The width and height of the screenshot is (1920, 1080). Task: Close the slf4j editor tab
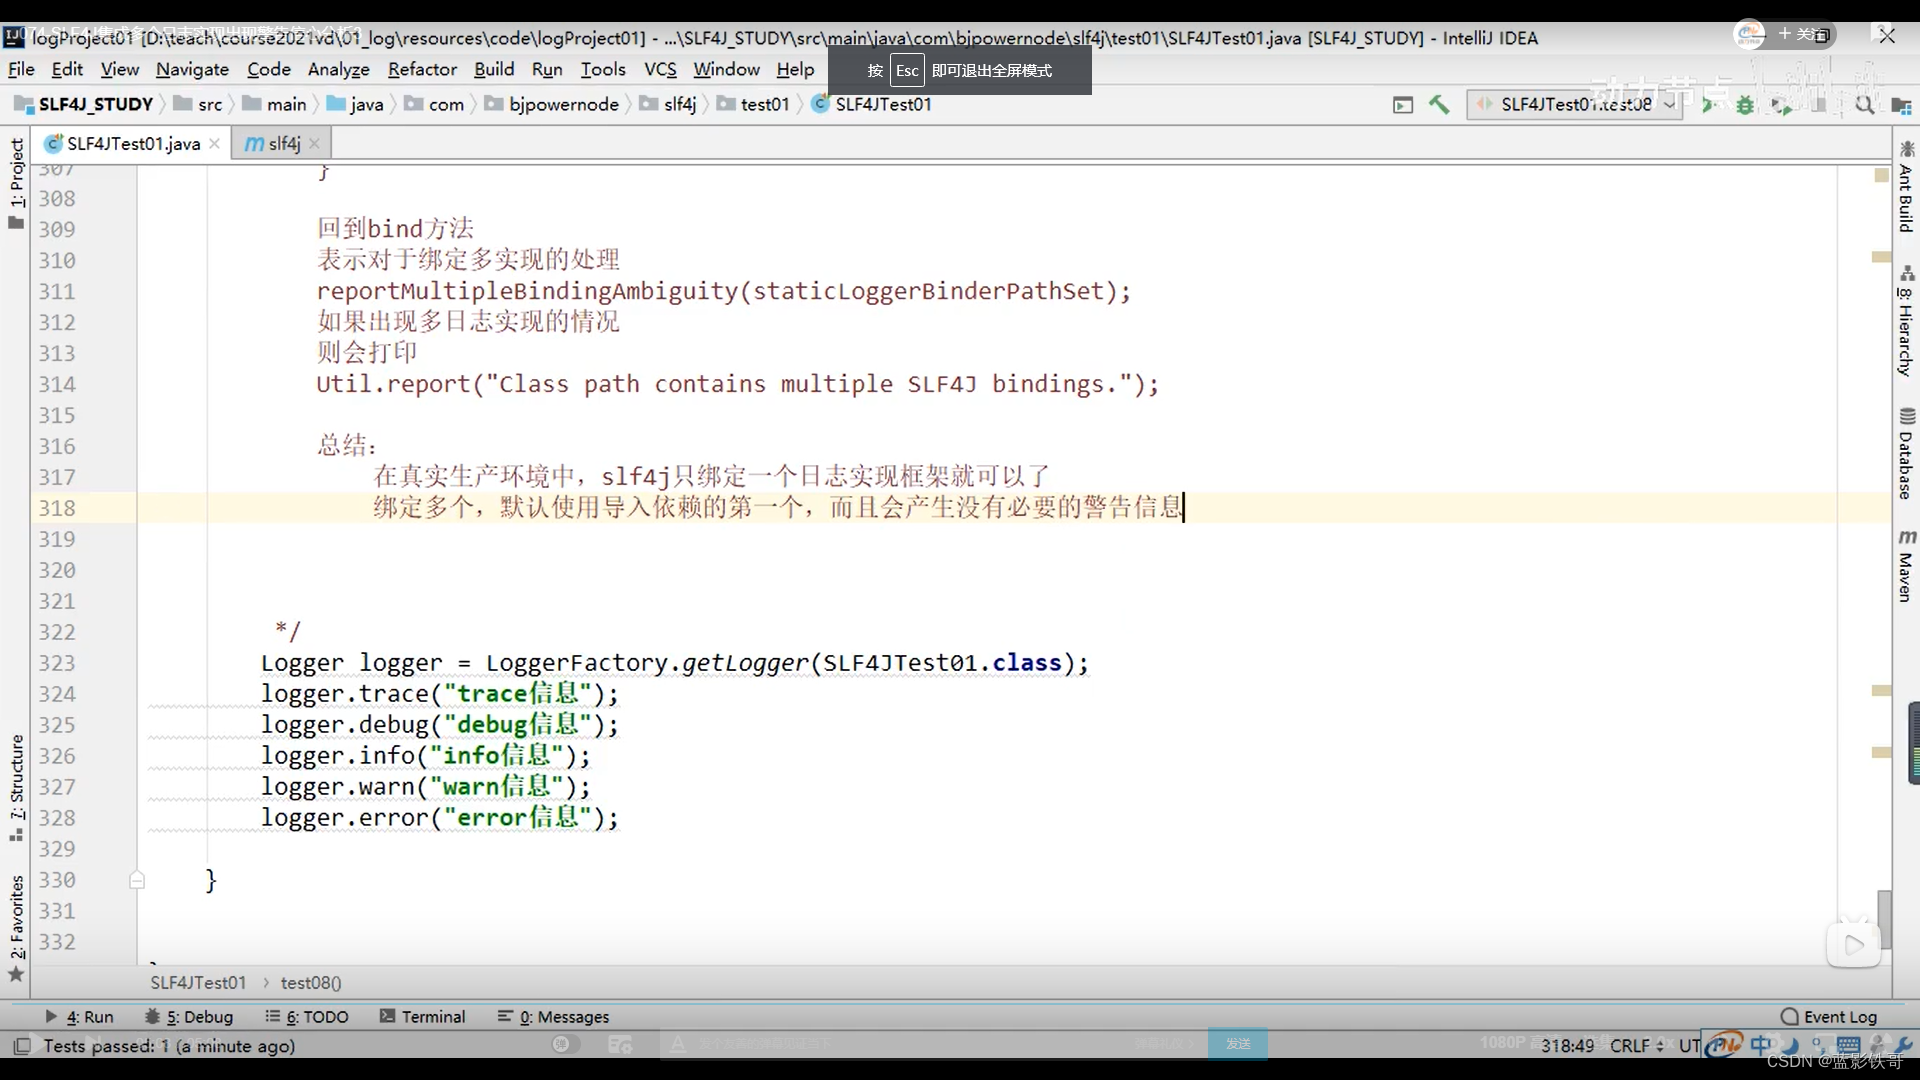pos(314,144)
